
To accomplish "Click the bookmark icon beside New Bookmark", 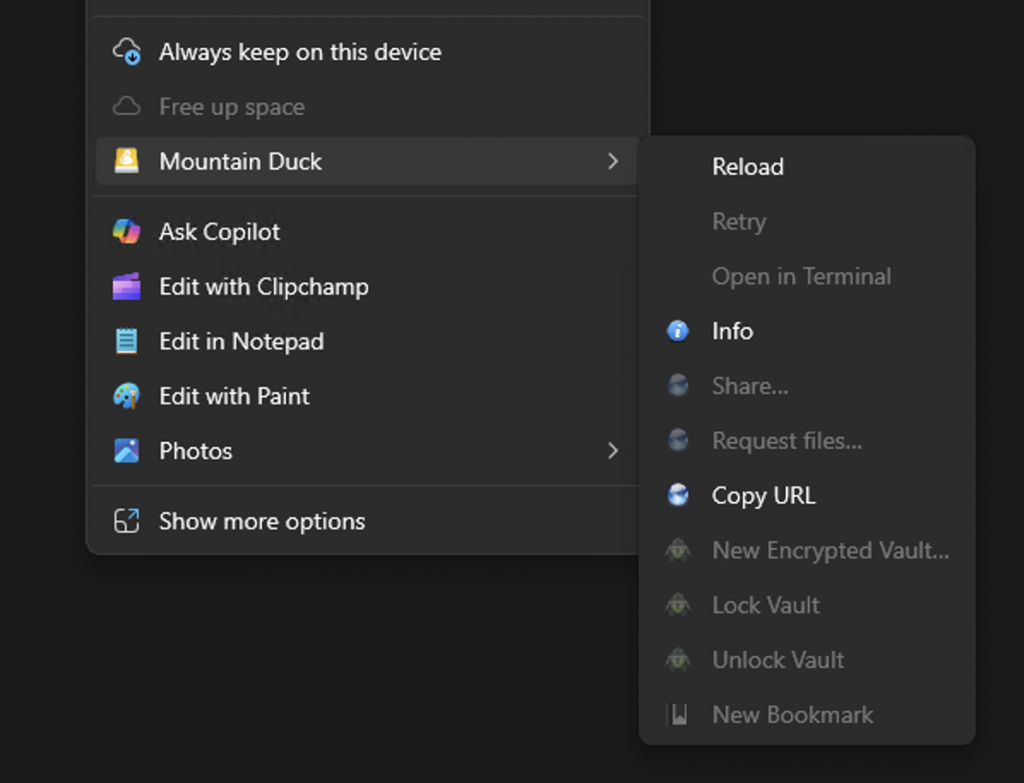I will tap(679, 714).
